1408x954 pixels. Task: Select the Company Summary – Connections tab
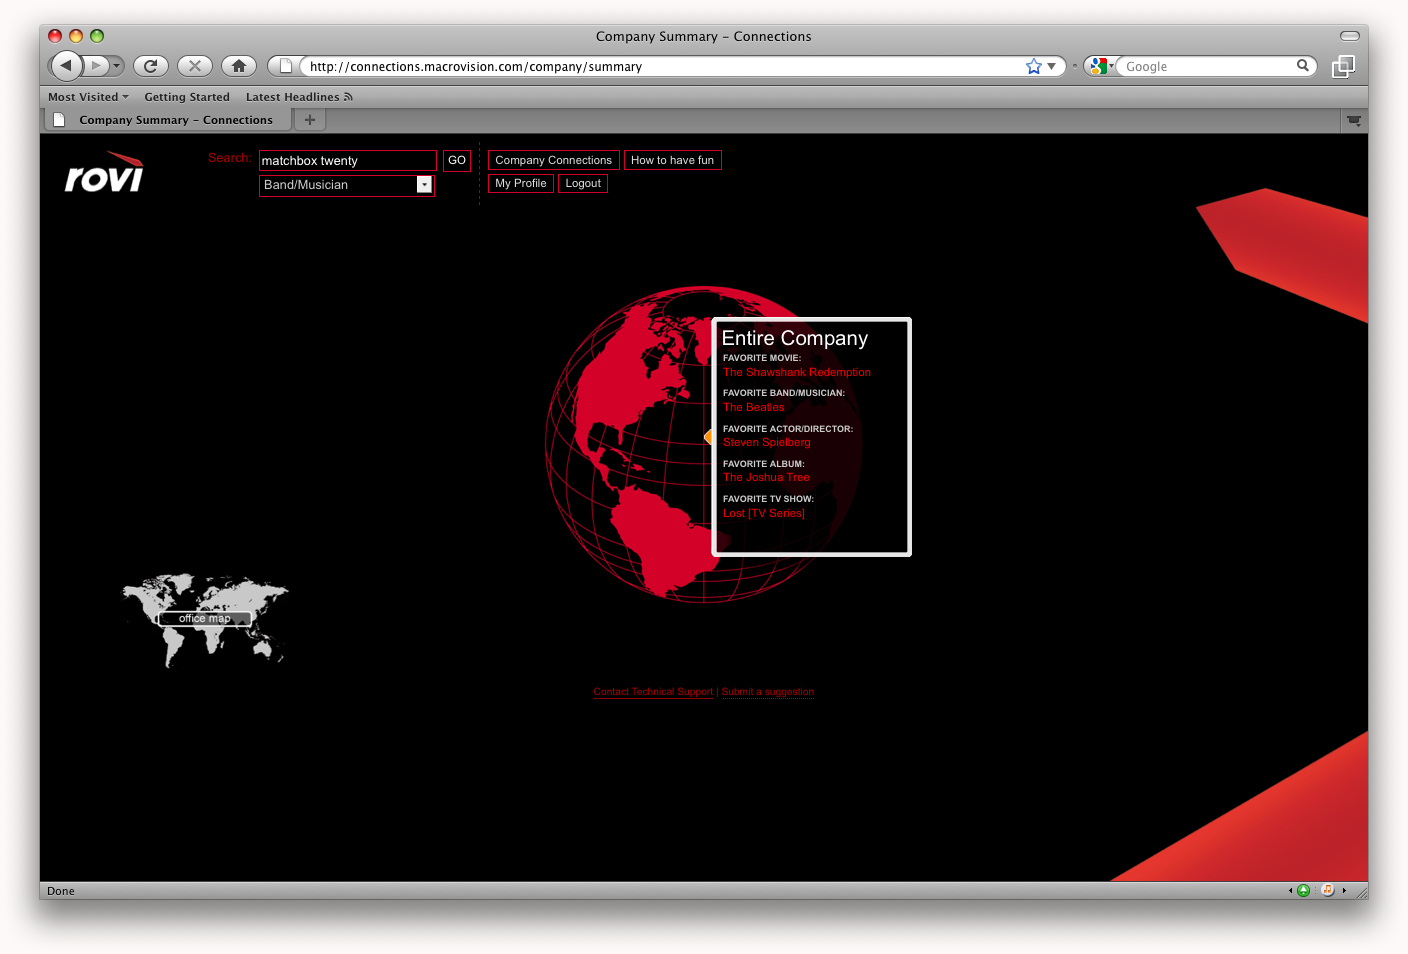pyautogui.click(x=166, y=120)
